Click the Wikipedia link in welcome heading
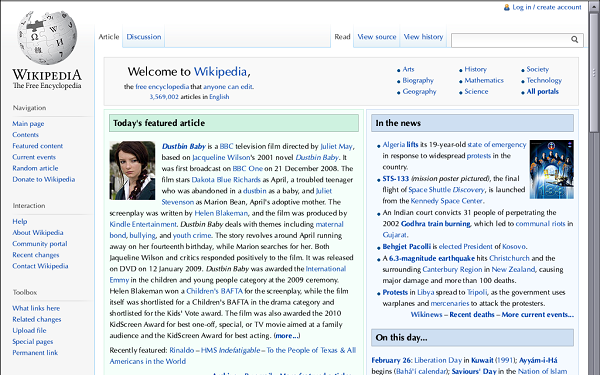 click(220, 72)
